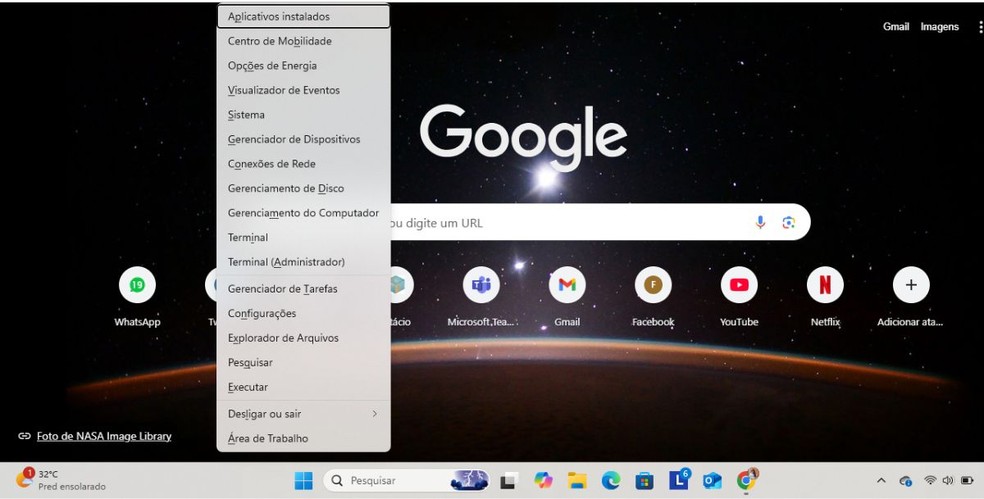Follow the Foto de NASA Image Library link
Screen dimensions: 984x499
tap(104, 436)
